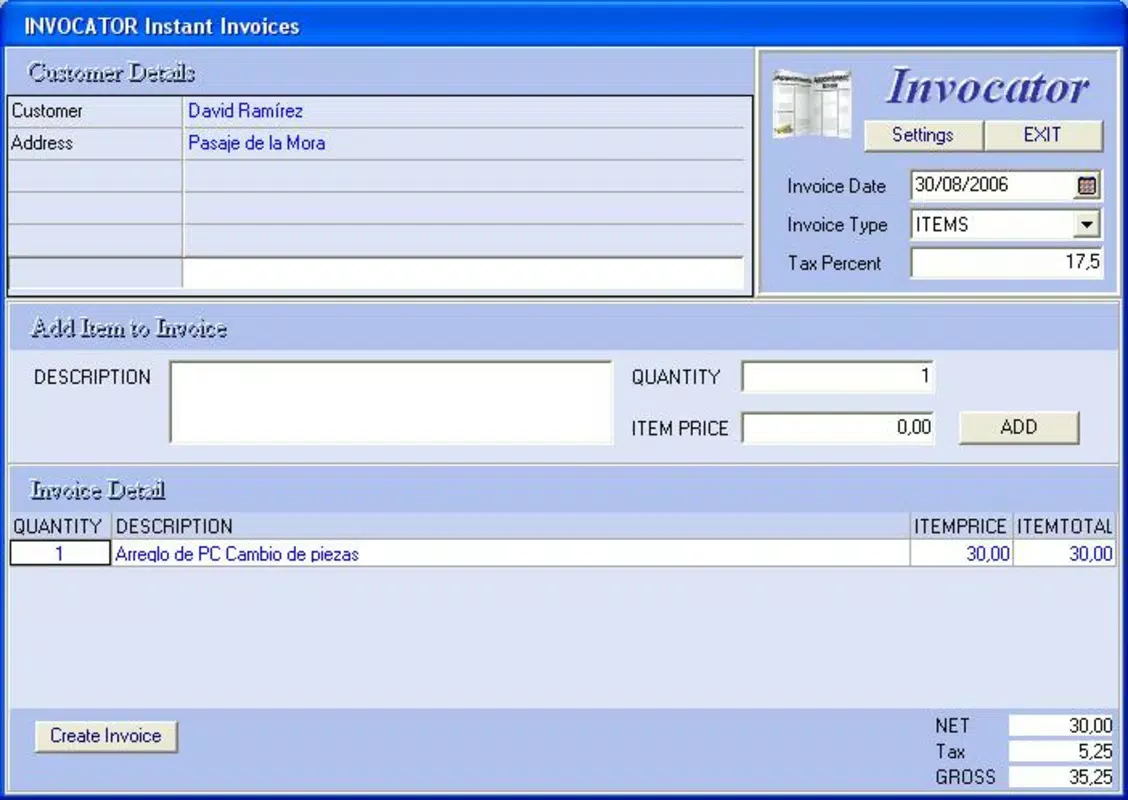
Task: Expand the Invoice Type dropdown arrow
Action: click(x=1086, y=224)
